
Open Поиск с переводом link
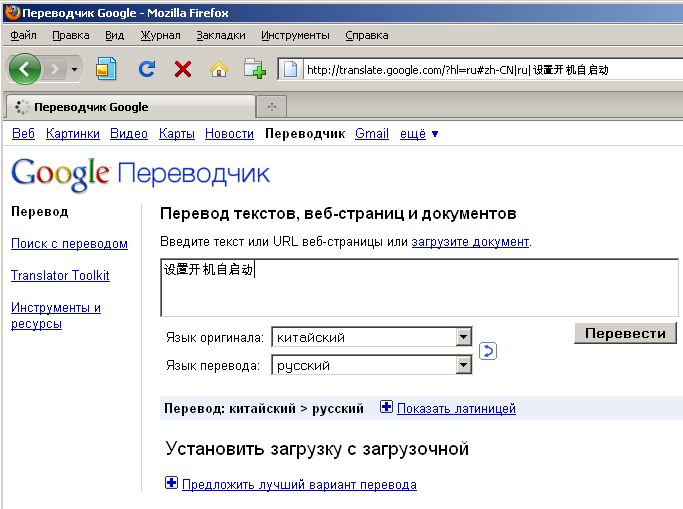(69, 243)
